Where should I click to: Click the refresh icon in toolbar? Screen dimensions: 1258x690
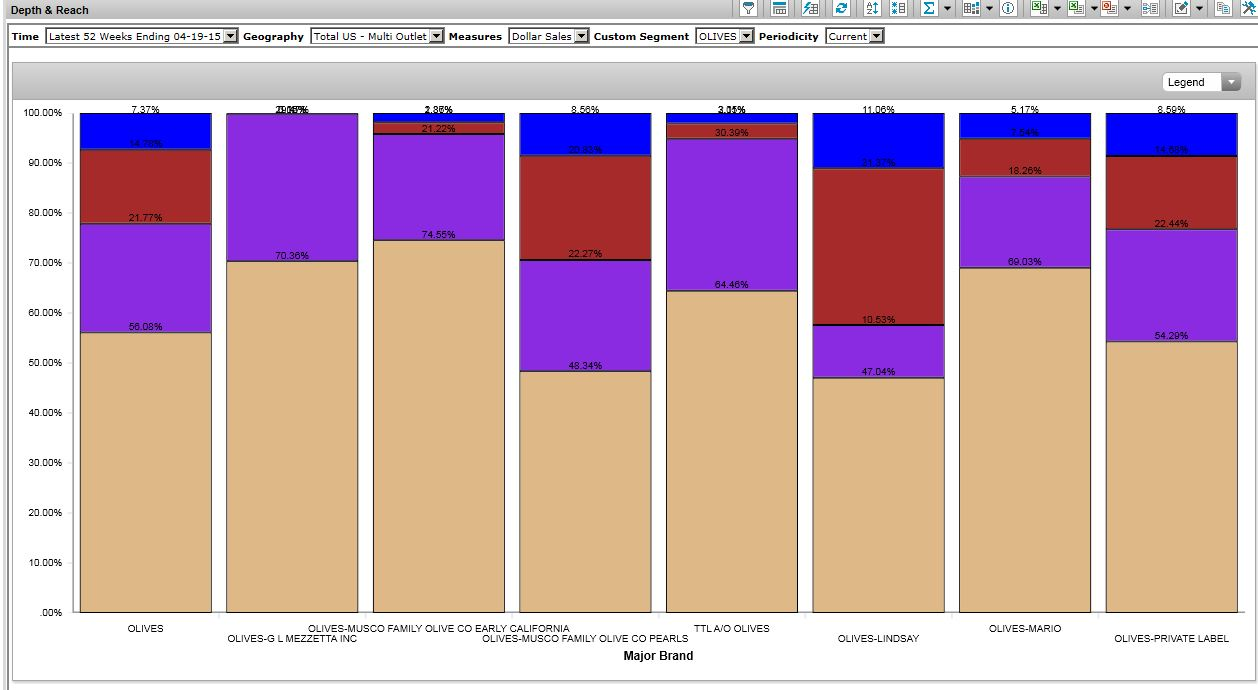pos(841,9)
